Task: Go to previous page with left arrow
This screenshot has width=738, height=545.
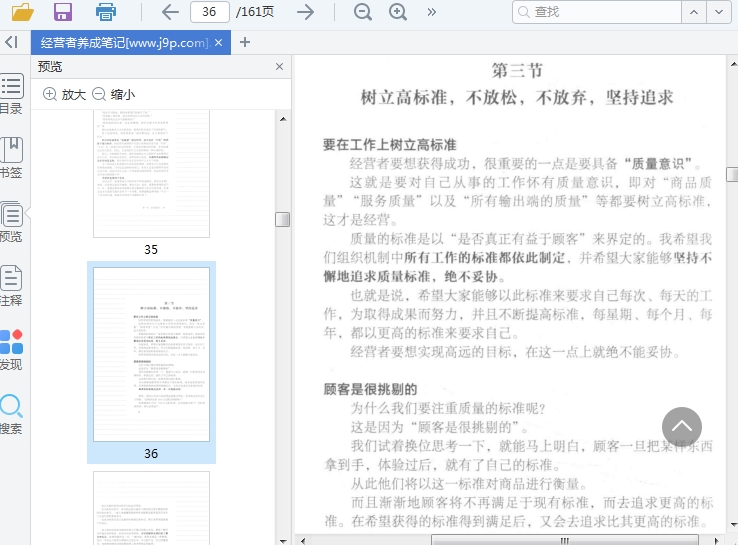Action: (170, 12)
